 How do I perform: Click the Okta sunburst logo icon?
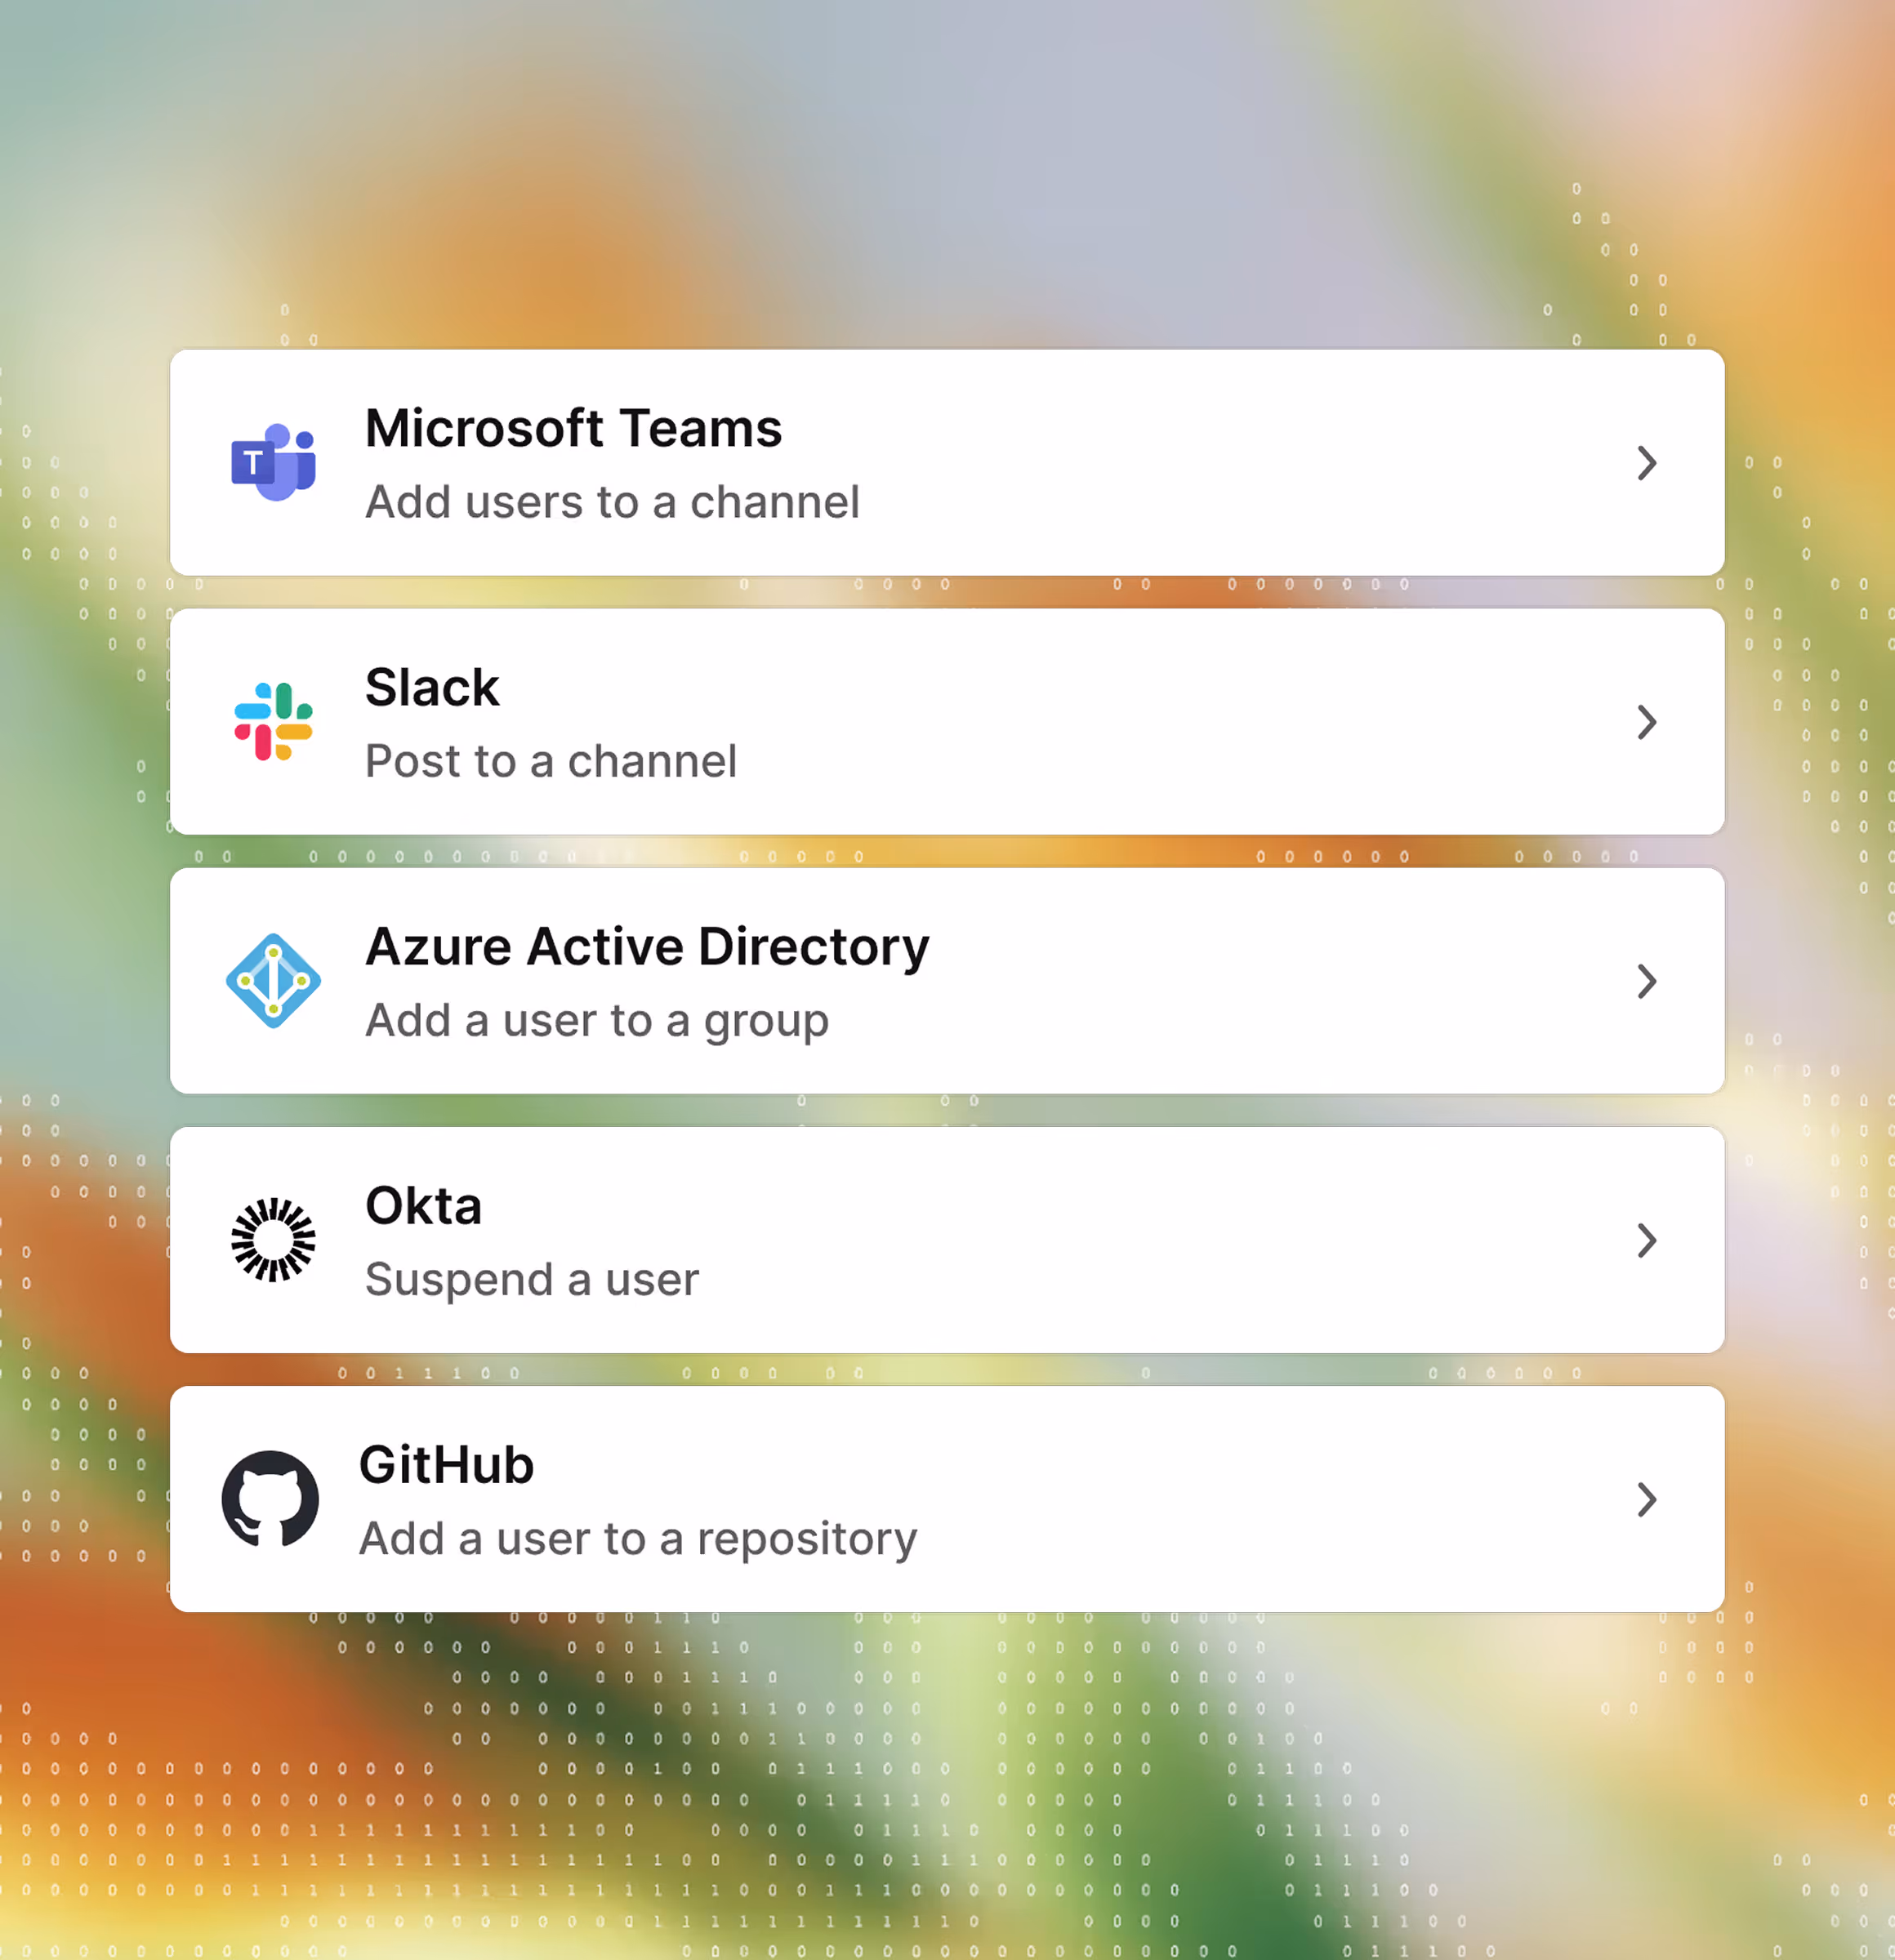coord(273,1240)
